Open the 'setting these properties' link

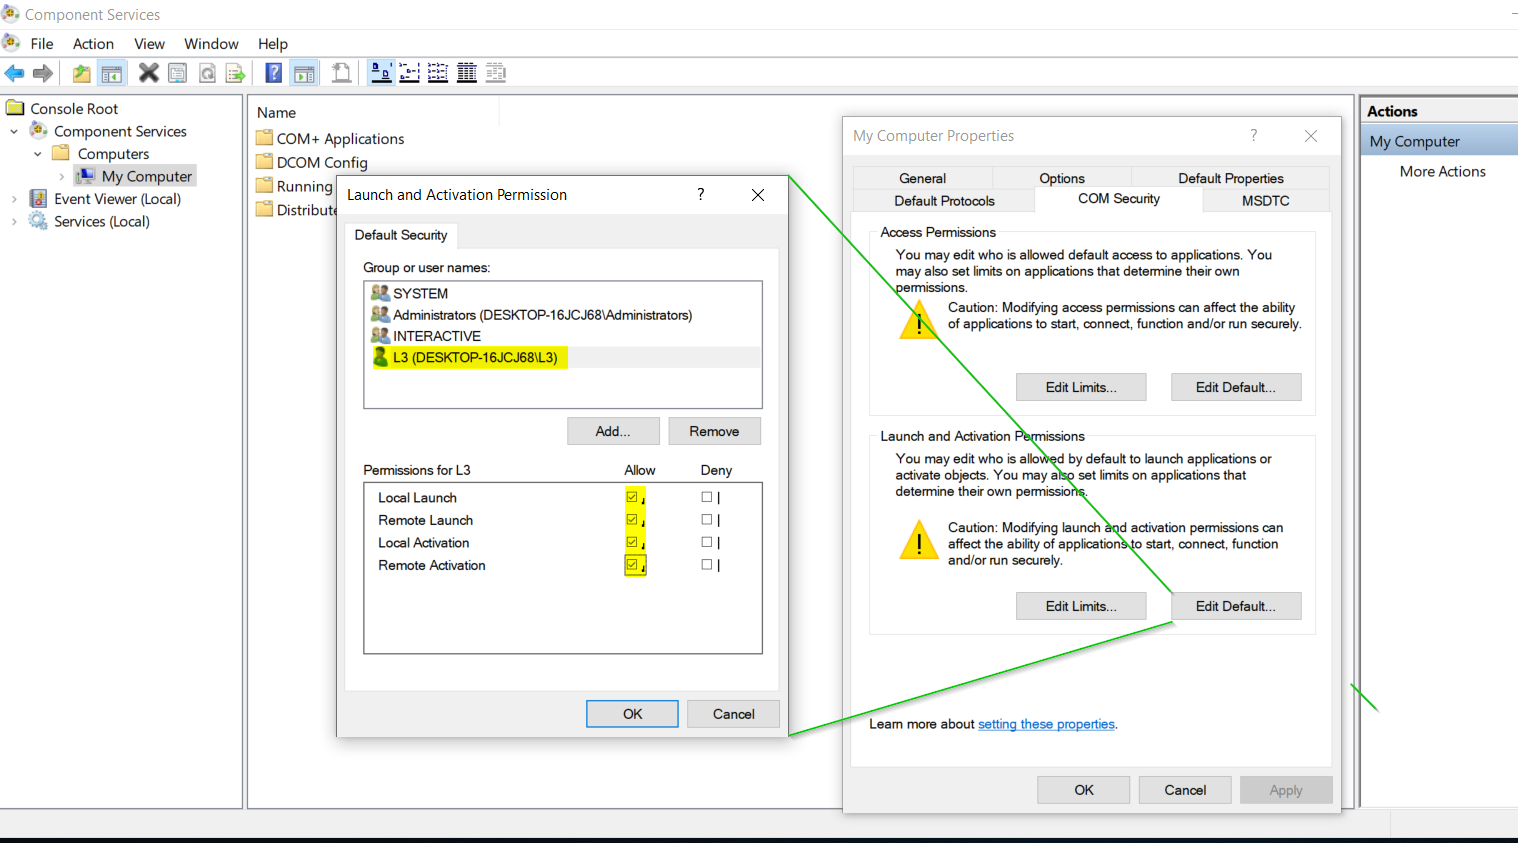tap(1046, 724)
